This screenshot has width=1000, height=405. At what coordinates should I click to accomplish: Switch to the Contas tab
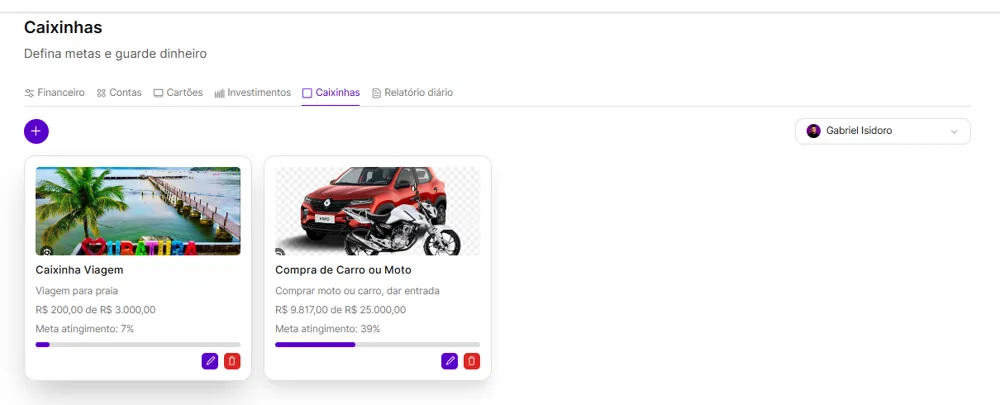pyautogui.click(x=119, y=92)
